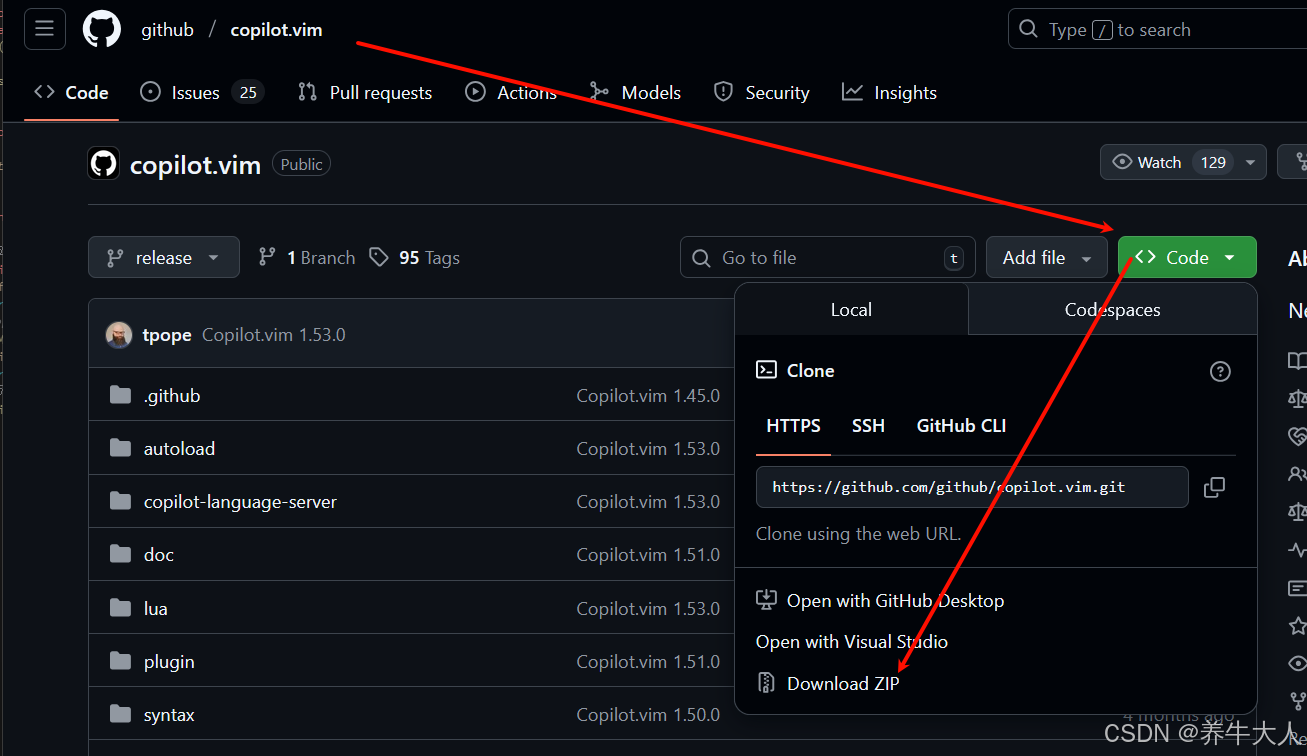Click the lua folder icon
Image resolution: width=1307 pixels, height=756 pixels.
[121, 608]
